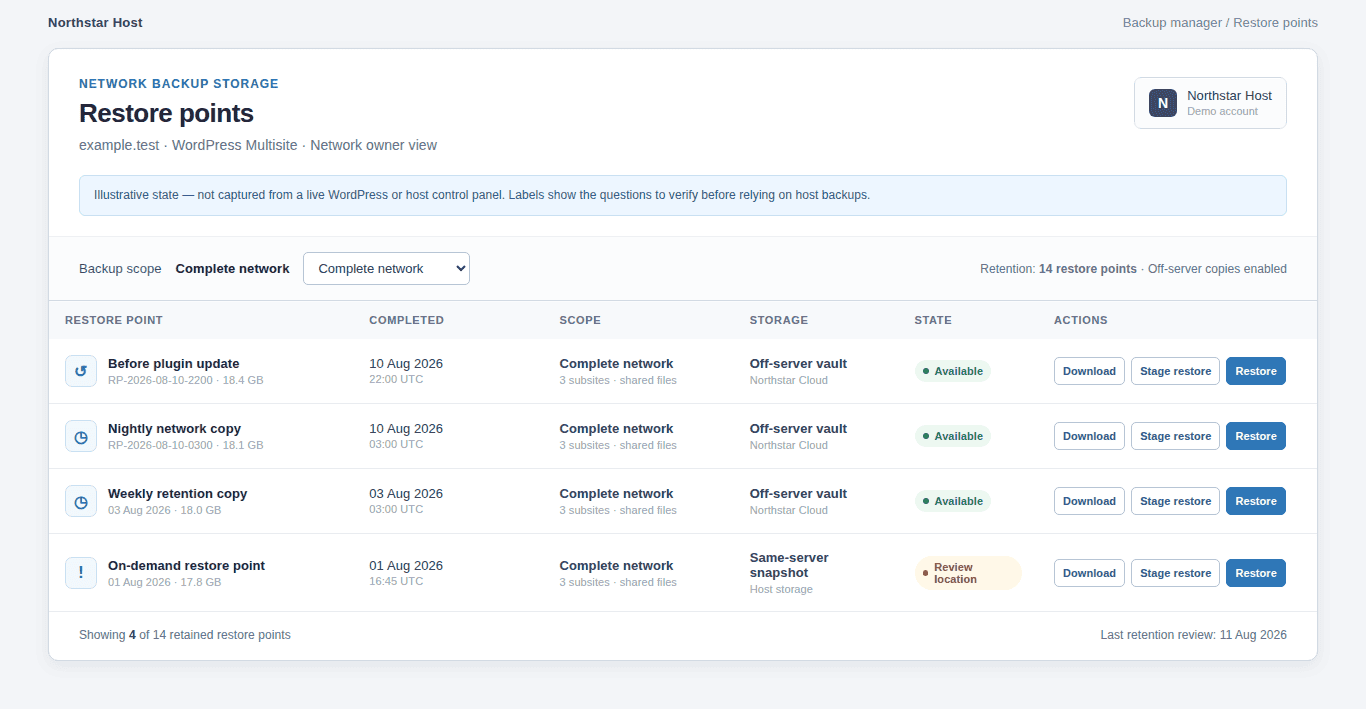Click the 'Restore points' page title
The image size is (1366, 709).
[x=166, y=113]
